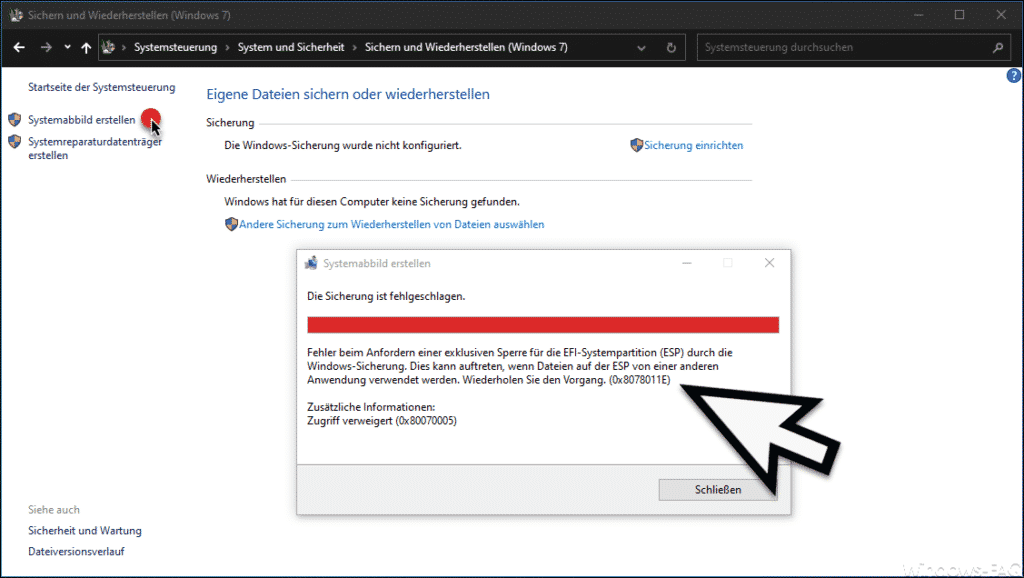Go forward with the forward arrow
Screen dimensions: 1024x578
[46, 47]
